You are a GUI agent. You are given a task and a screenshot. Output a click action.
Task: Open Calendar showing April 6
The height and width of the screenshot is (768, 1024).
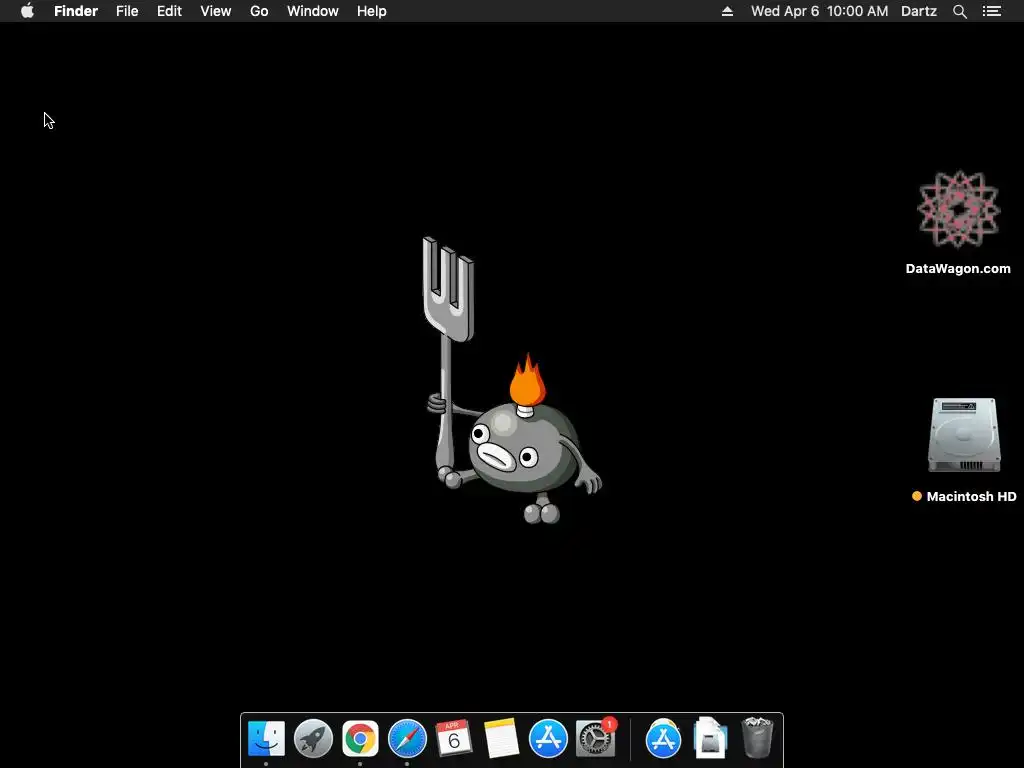click(454, 739)
